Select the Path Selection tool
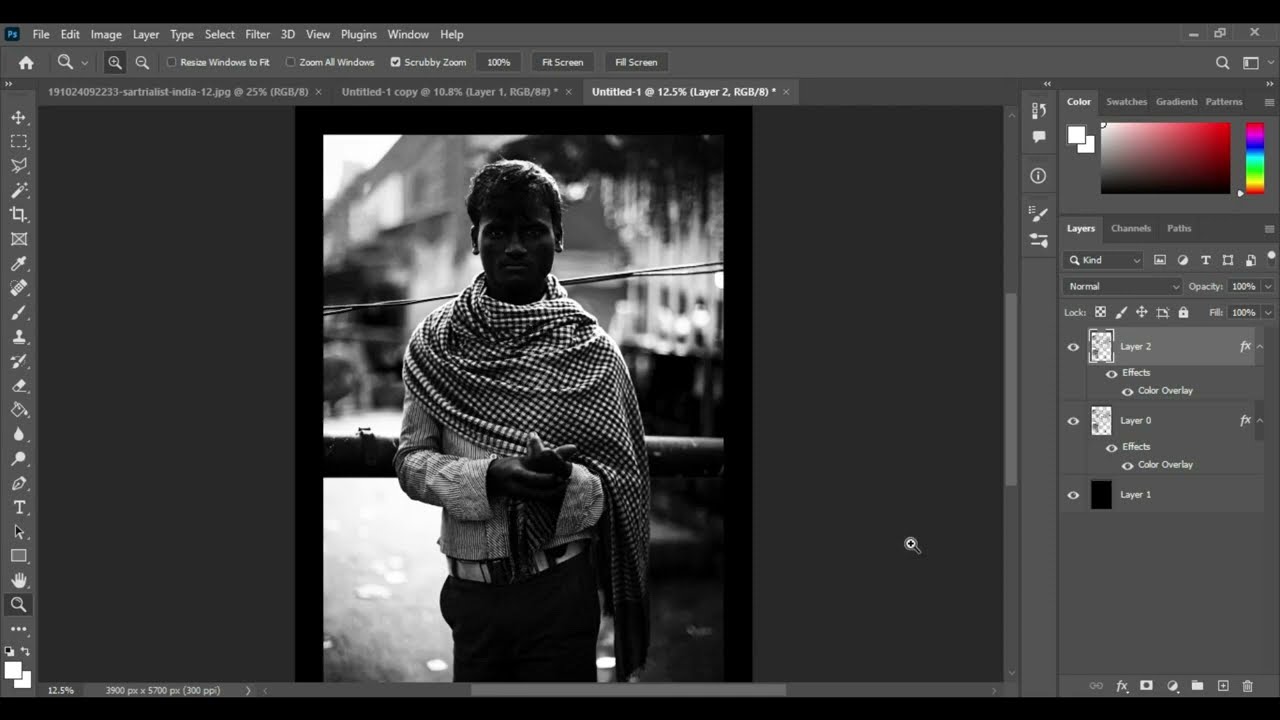 (19, 532)
